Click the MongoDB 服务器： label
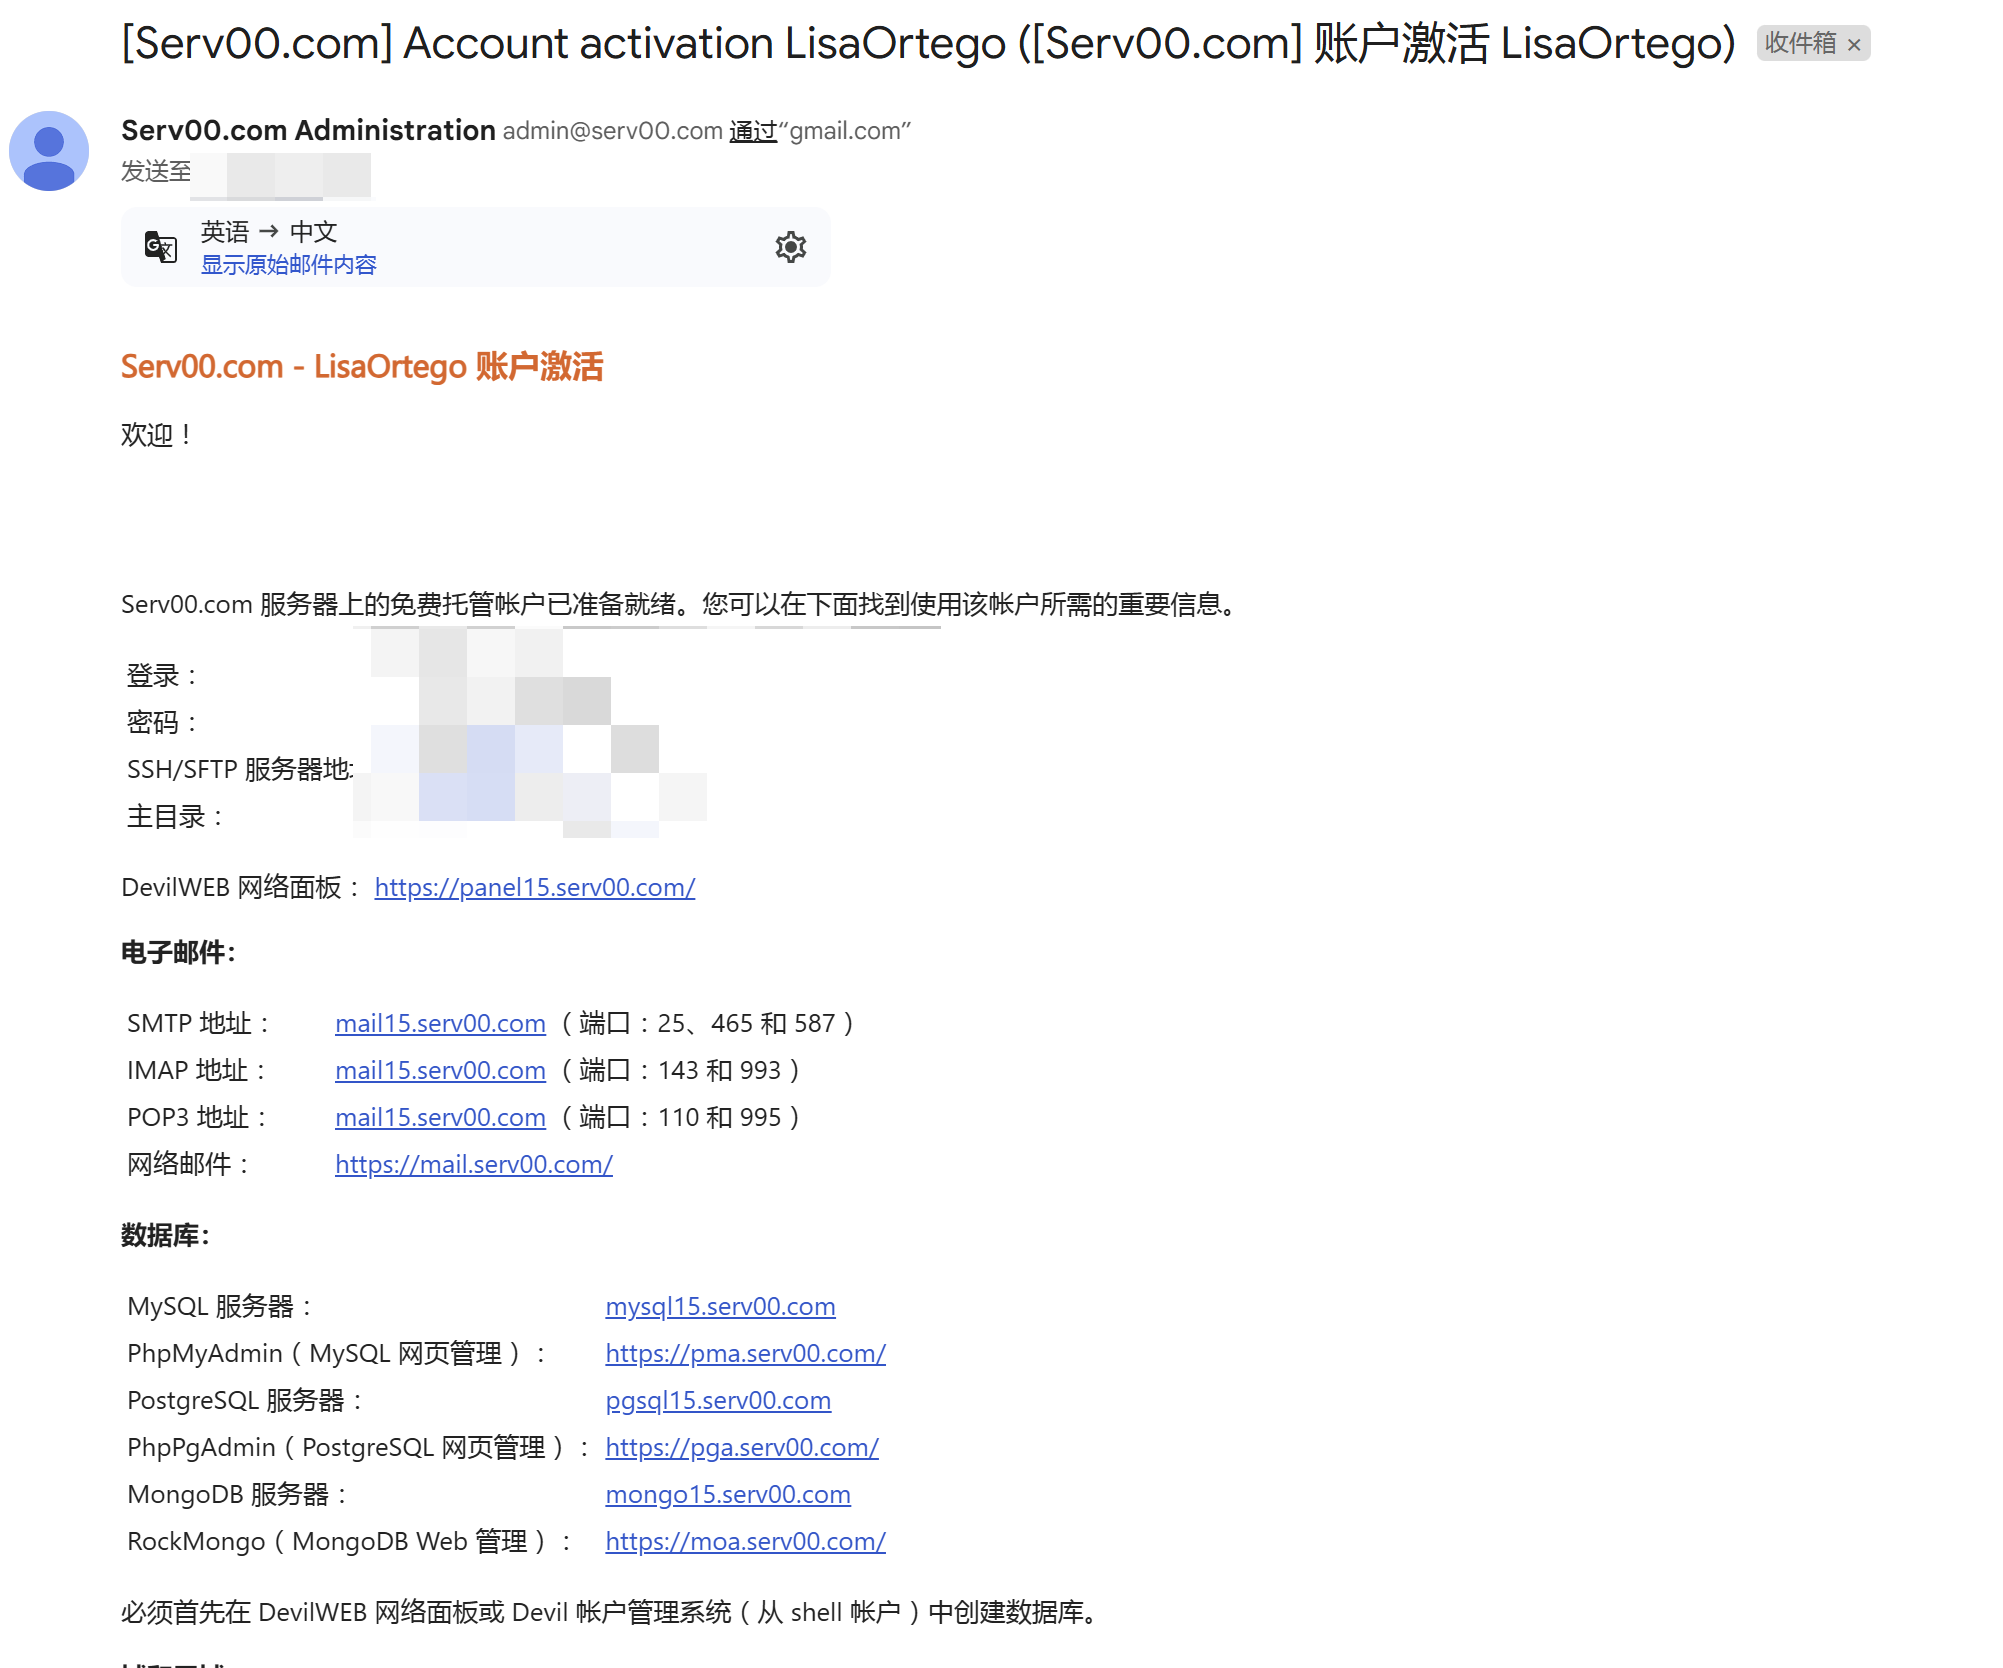The image size is (2003, 1668). coord(239,1494)
